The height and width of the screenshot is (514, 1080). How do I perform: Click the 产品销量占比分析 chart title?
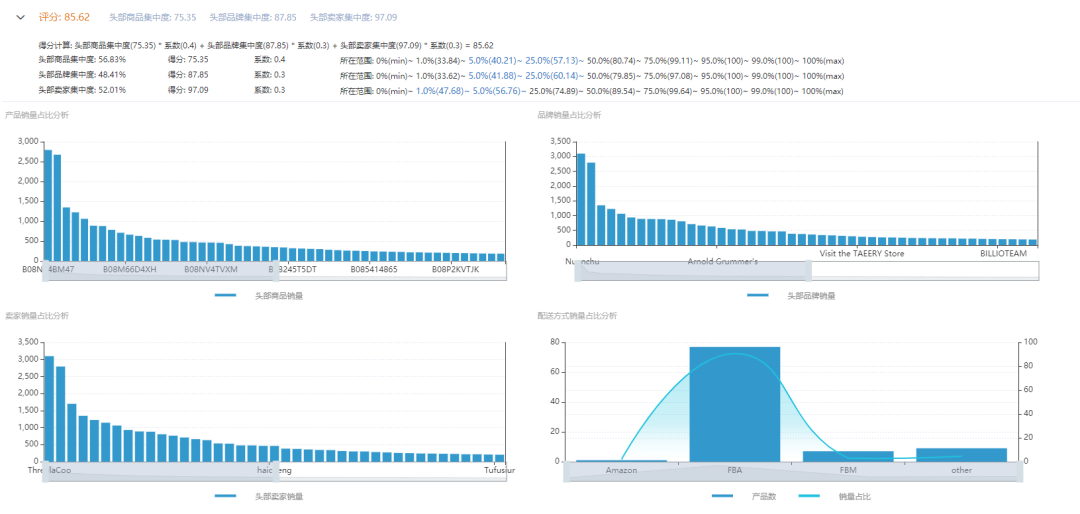(x=37, y=115)
